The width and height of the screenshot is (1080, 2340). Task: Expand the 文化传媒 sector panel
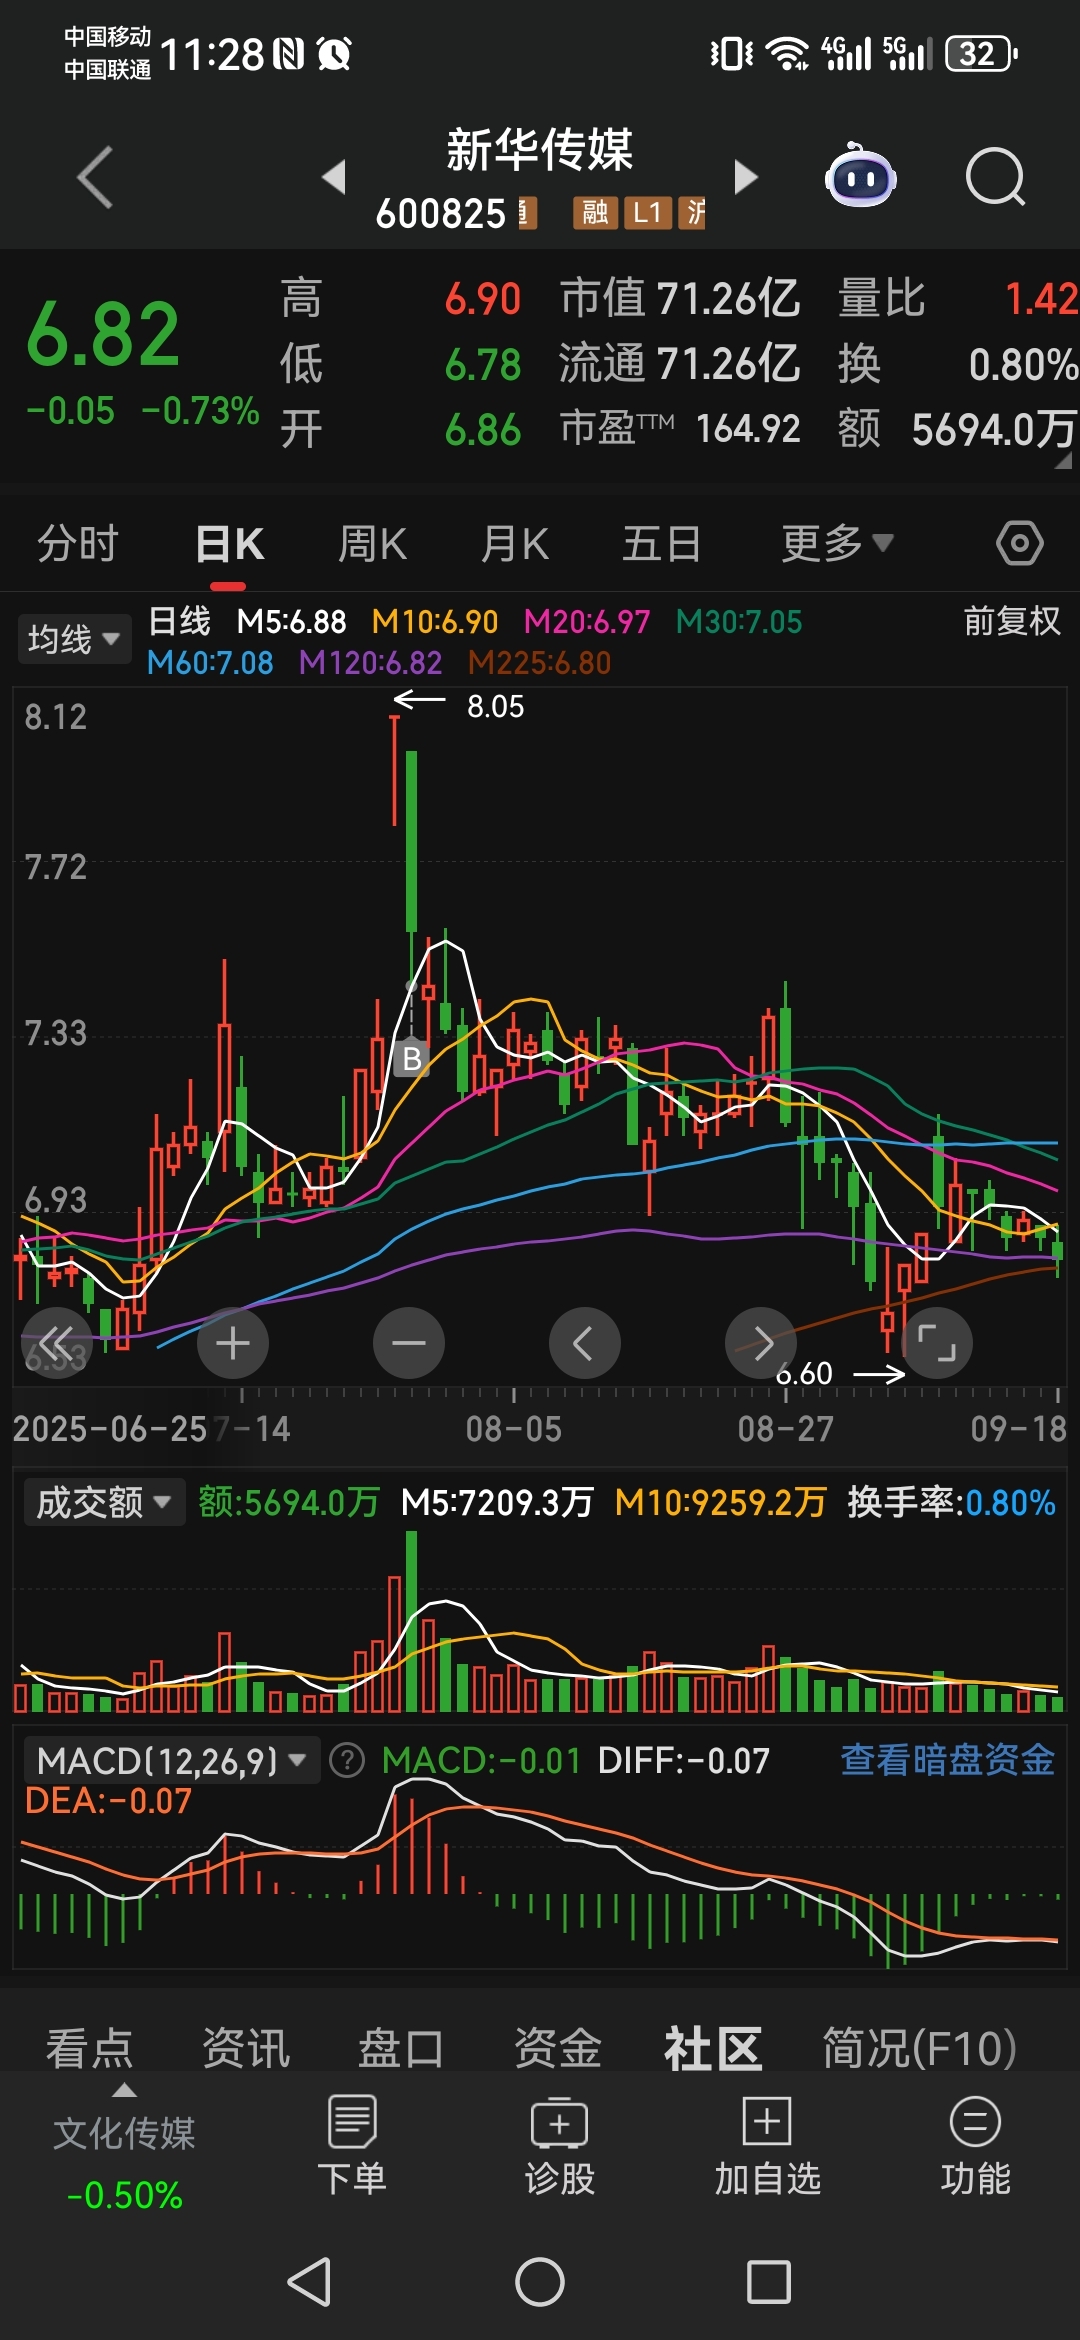pos(124,2133)
